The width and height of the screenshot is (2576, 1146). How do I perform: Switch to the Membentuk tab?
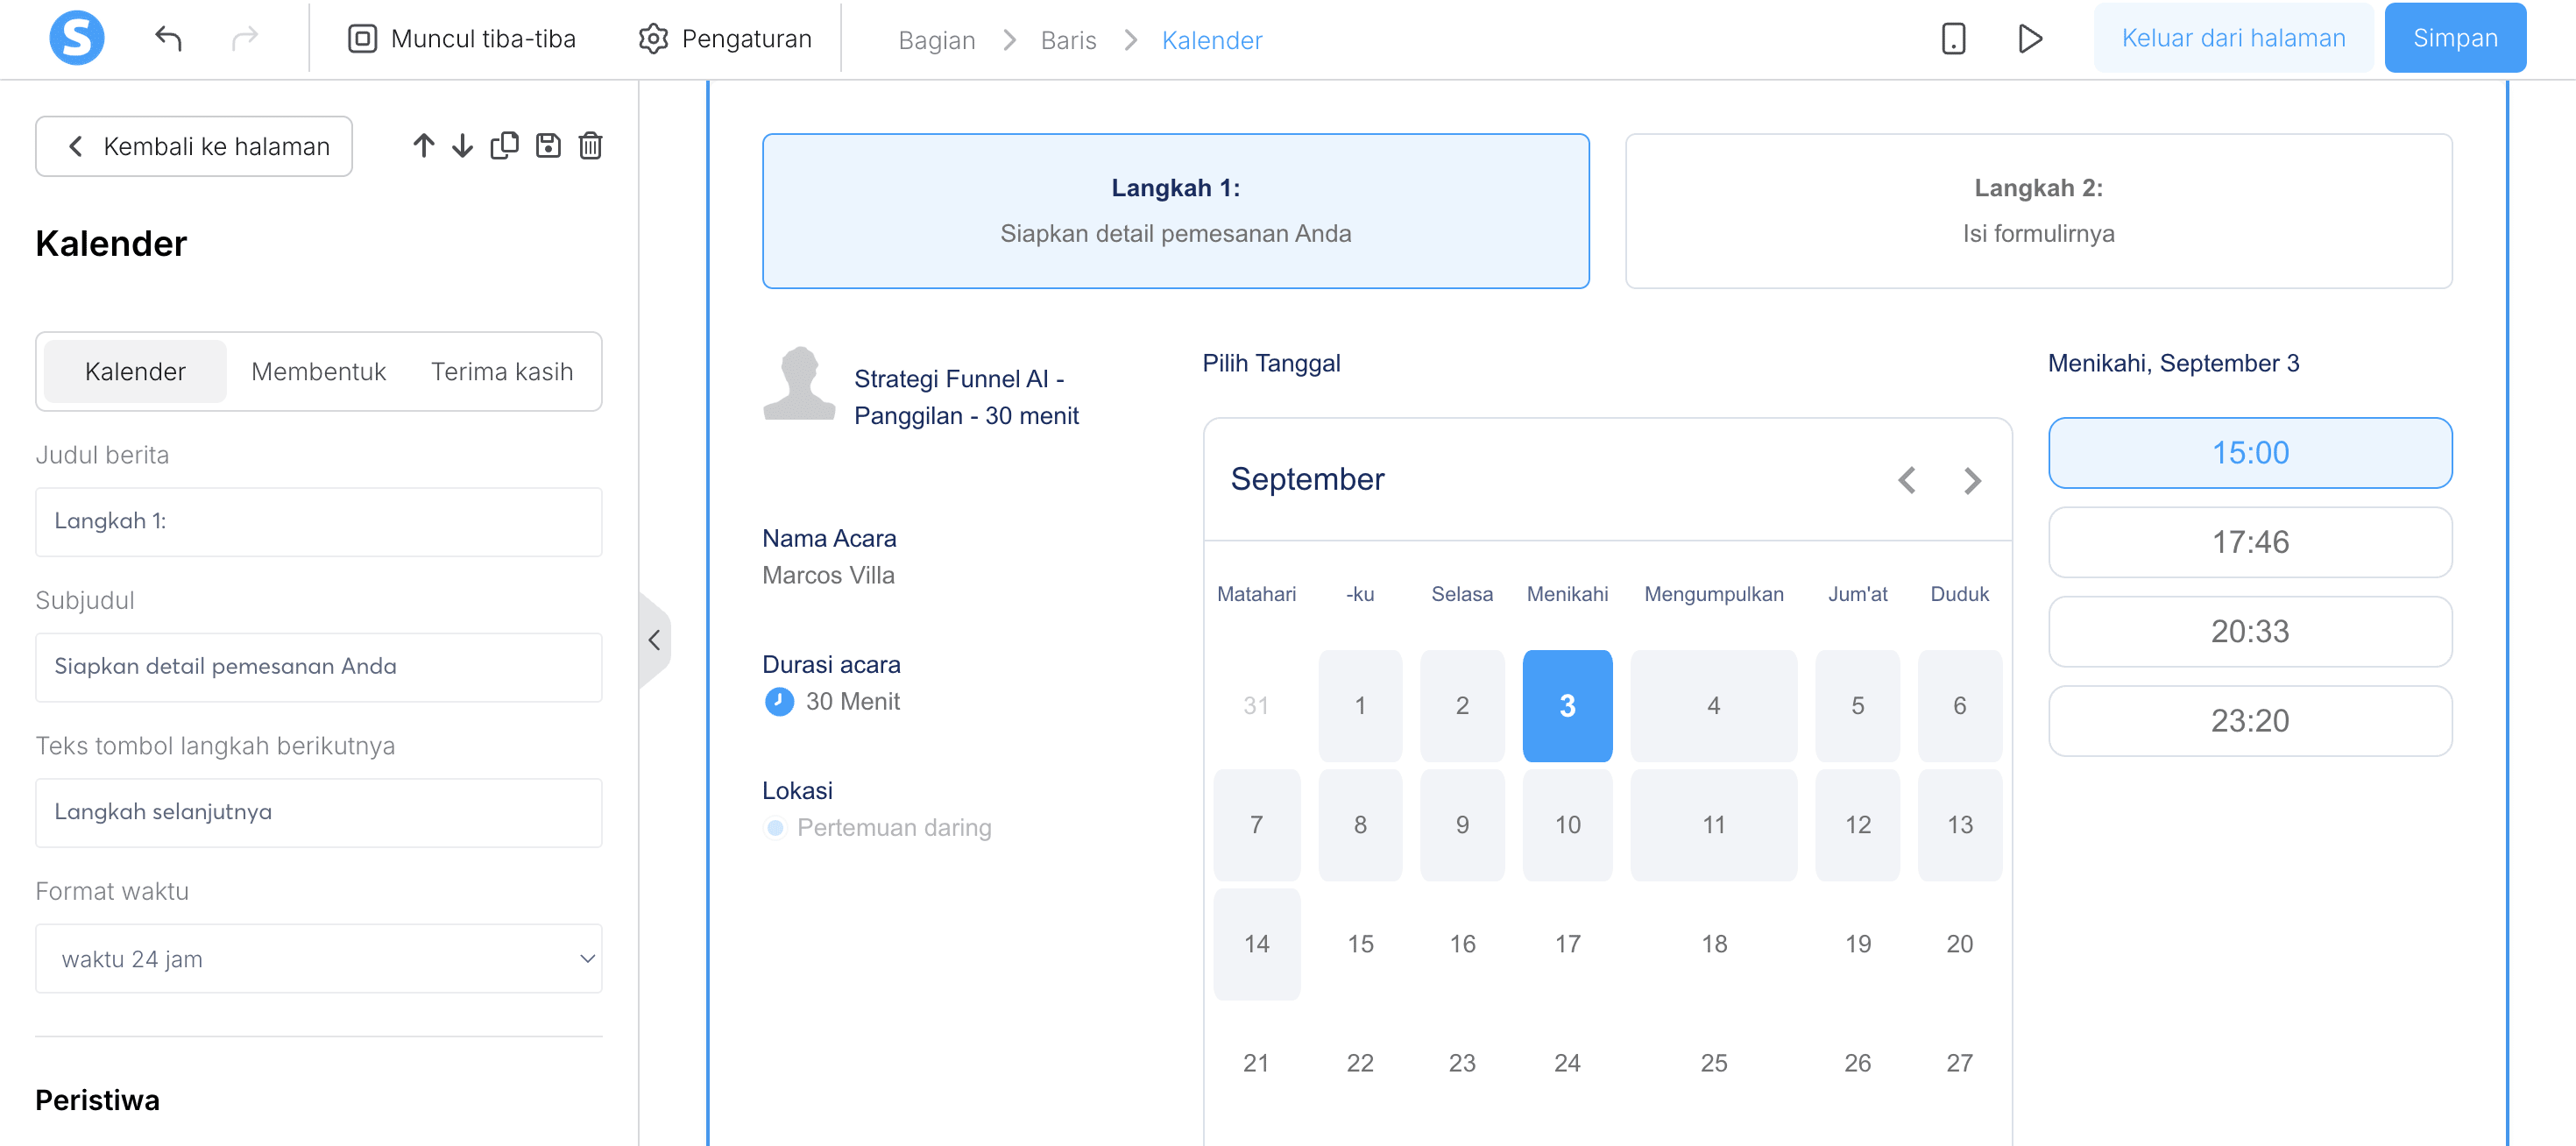click(318, 372)
